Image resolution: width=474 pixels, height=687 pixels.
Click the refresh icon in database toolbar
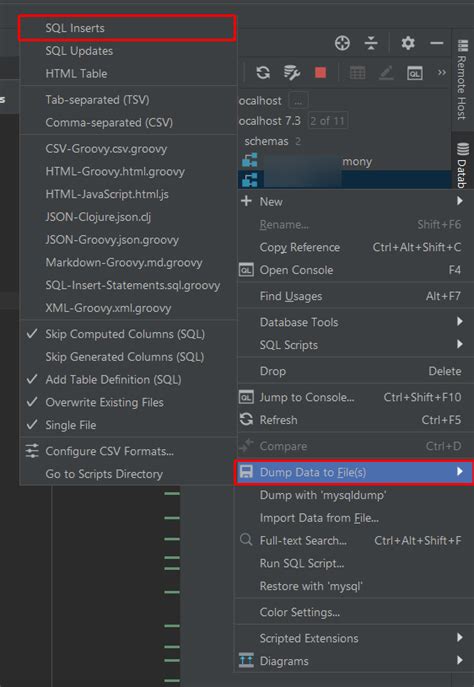pyautogui.click(x=263, y=73)
